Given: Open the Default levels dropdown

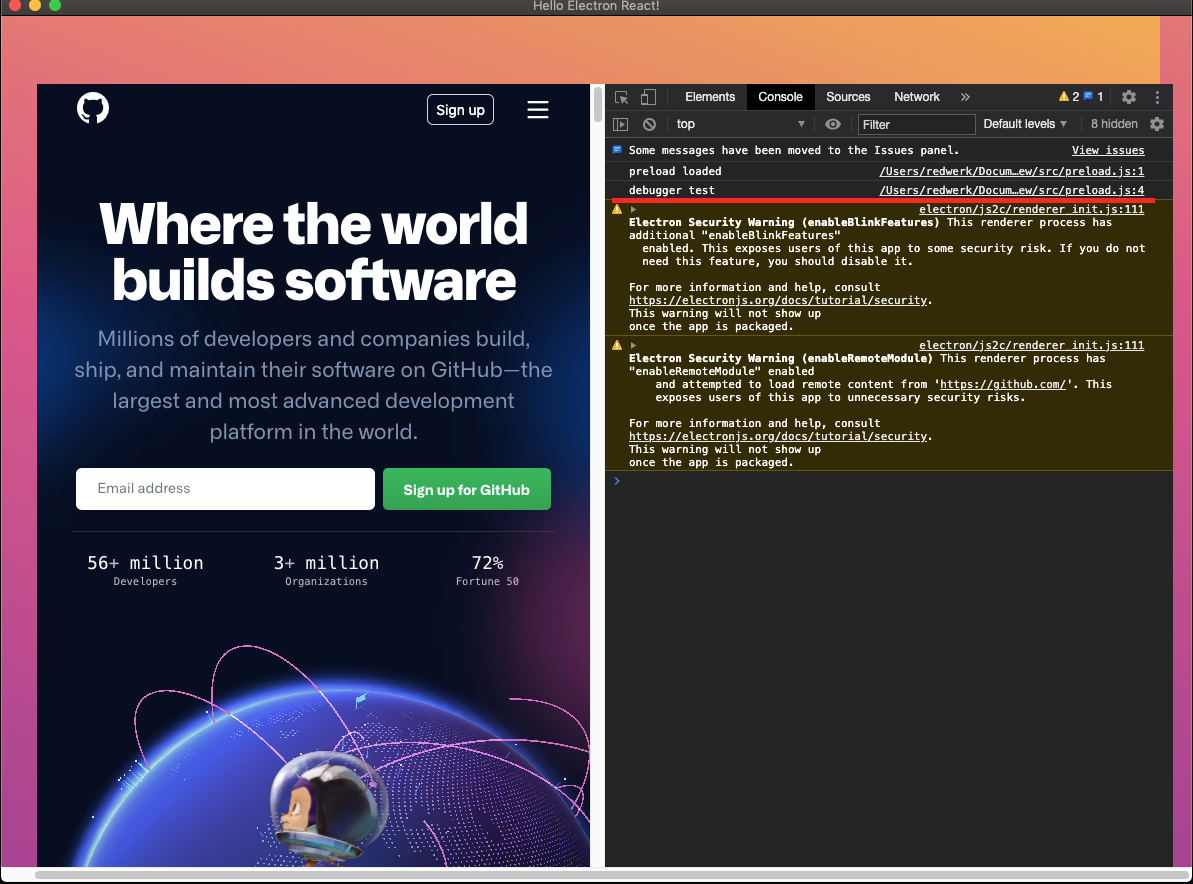Looking at the screenshot, I should click(x=1025, y=124).
